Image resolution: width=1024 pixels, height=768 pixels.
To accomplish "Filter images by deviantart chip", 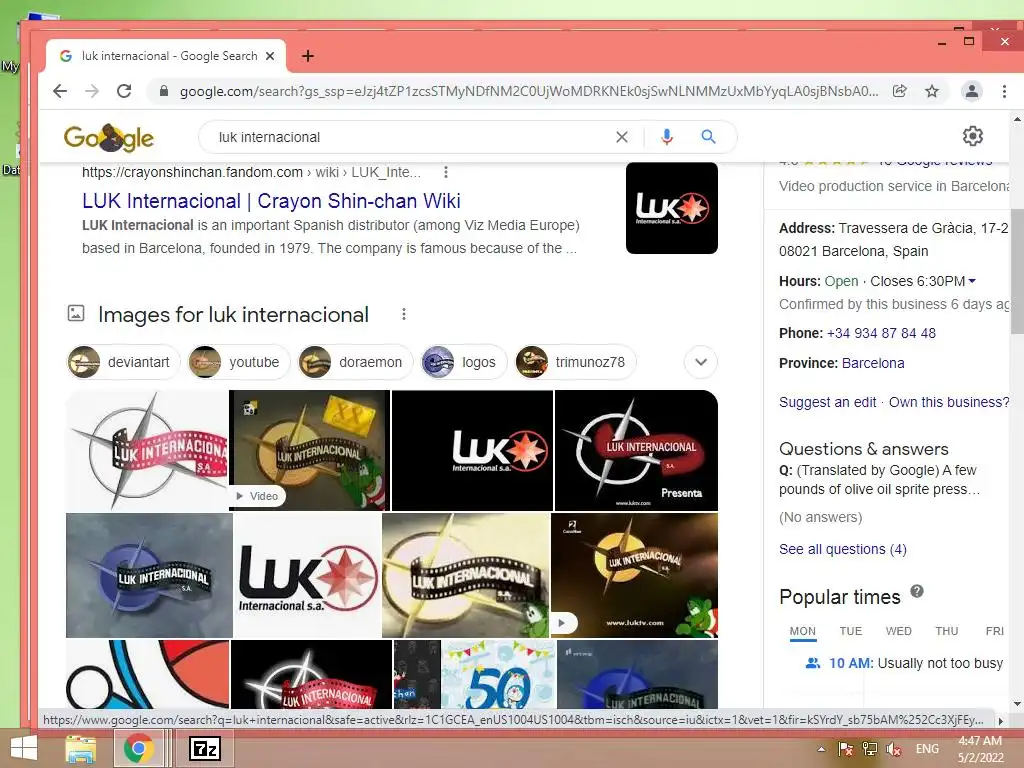I will click(123, 362).
